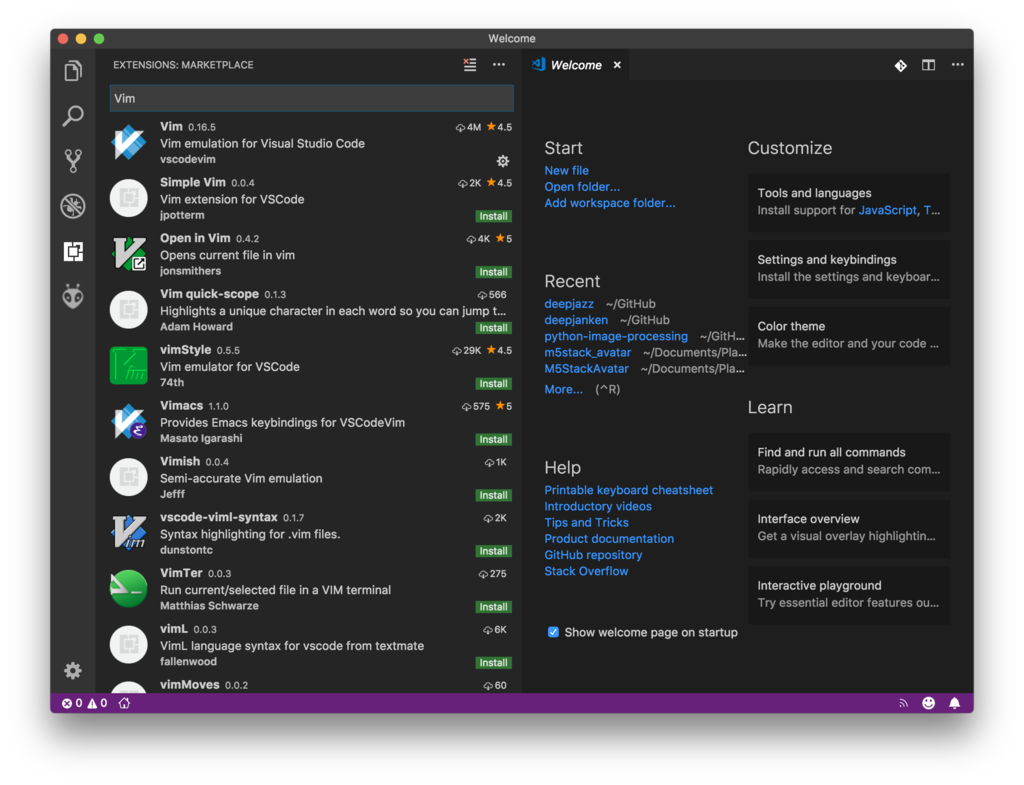Image resolution: width=1024 pixels, height=785 pixels.
Task: Click the home icon in status bar
Action: [x=124, y=703]
